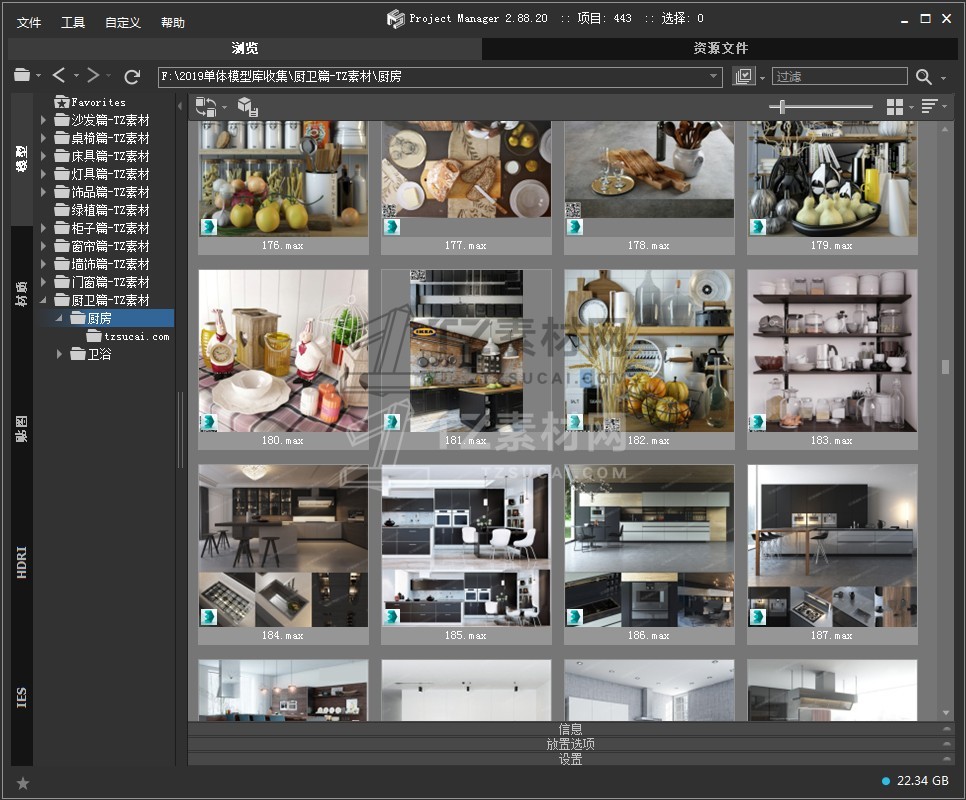Click the folder icon beside back arrow
Viewport: 966px width, 800px height.
[22, 76]
